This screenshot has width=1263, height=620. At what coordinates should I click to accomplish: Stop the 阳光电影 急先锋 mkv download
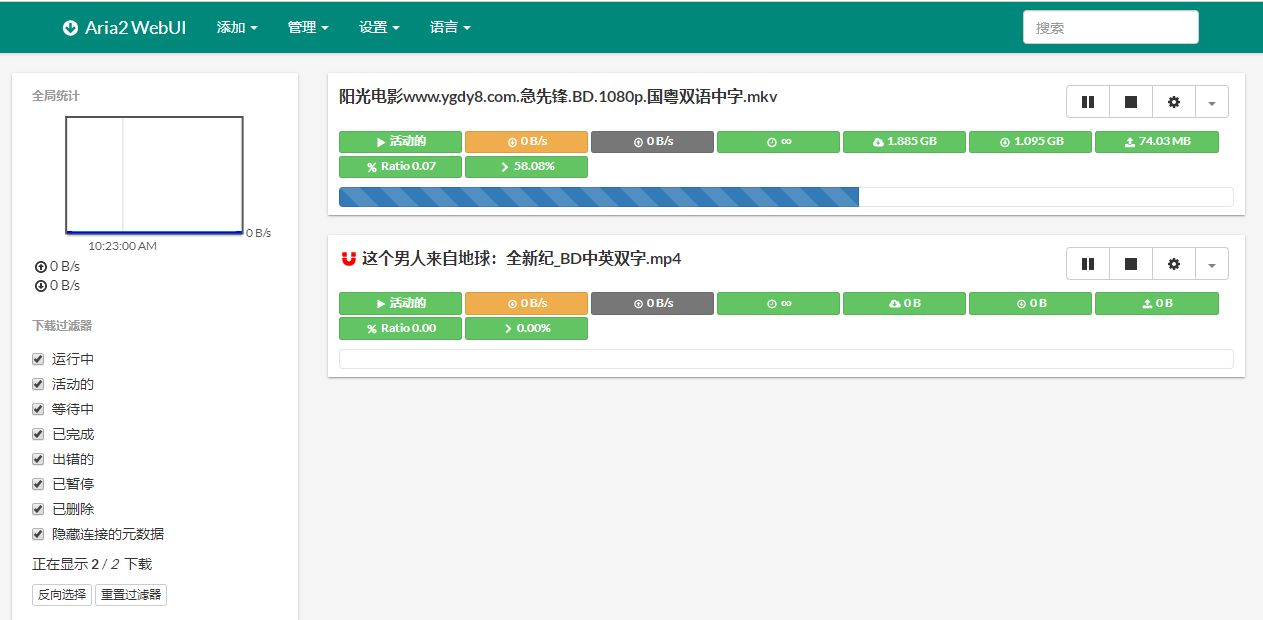tap(1131, 101)
